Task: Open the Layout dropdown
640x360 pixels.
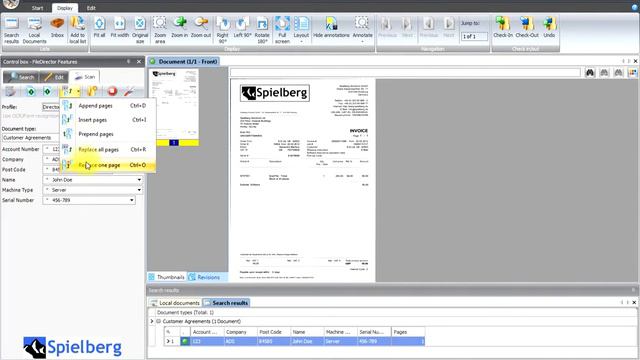Action: pyautogui.click(x=301, y=30)
